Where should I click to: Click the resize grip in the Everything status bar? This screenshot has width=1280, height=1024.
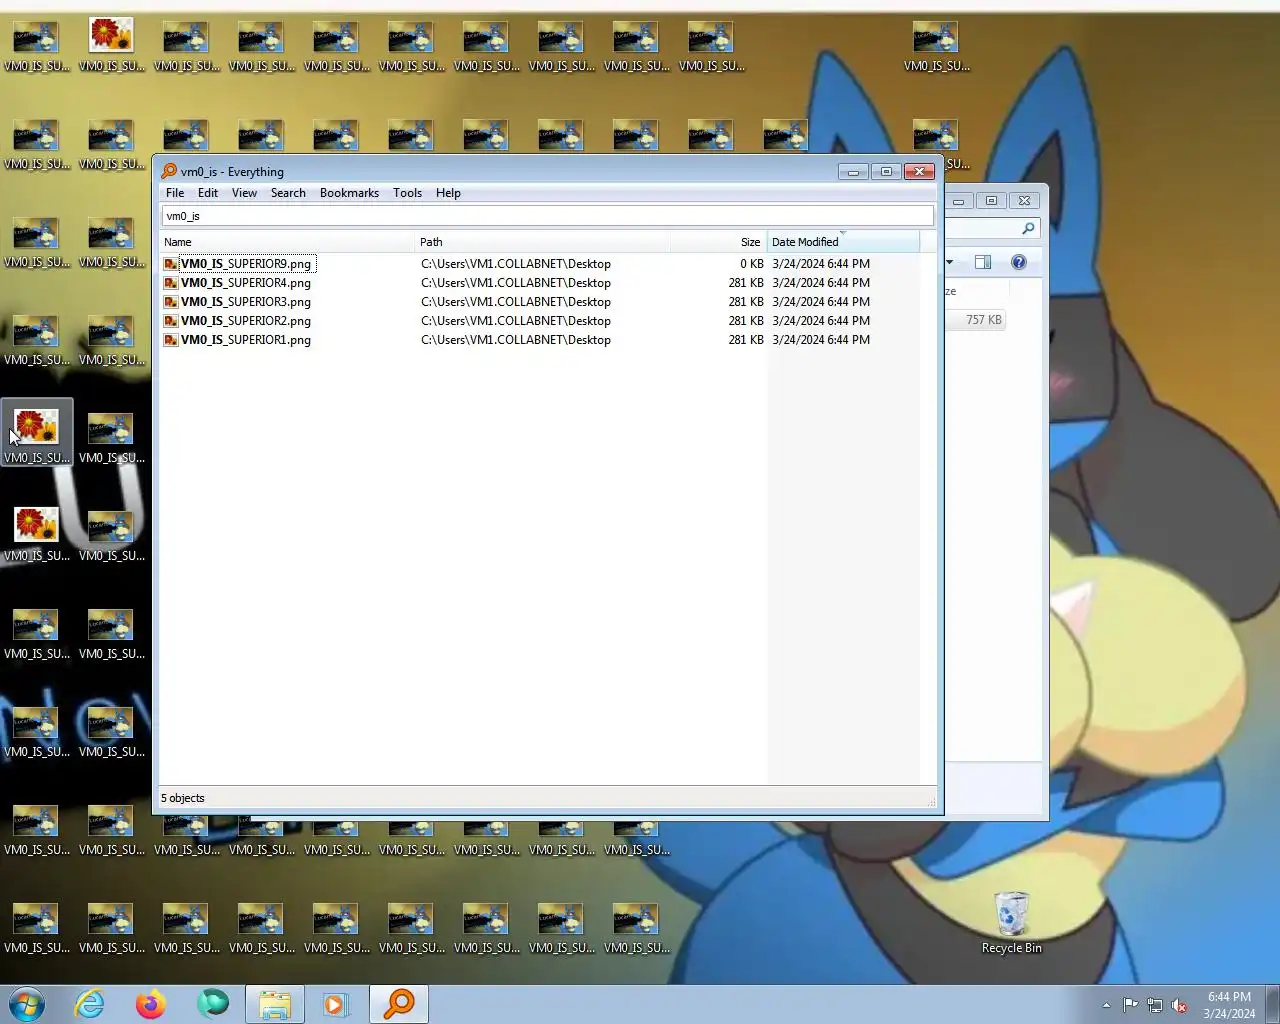tap(931, 801)
